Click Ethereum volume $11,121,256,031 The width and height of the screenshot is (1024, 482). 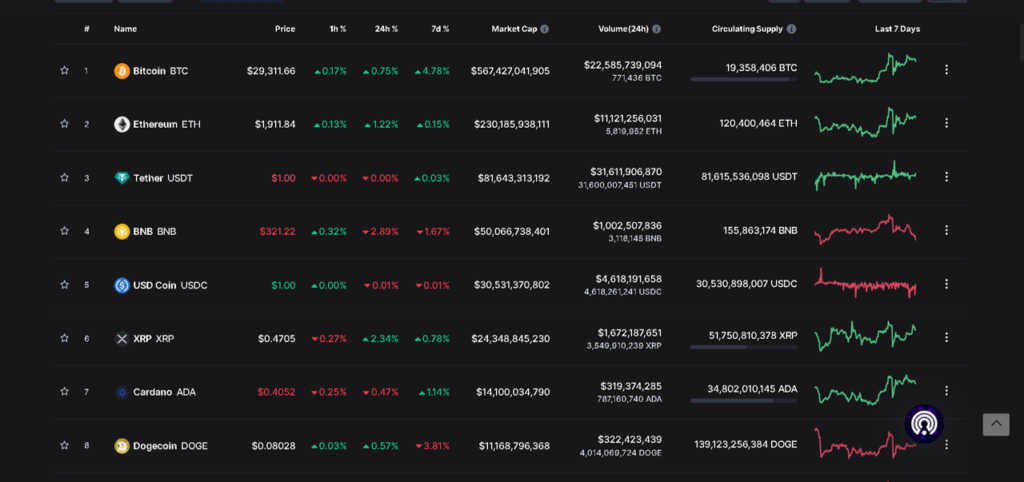tap(628, 118)
